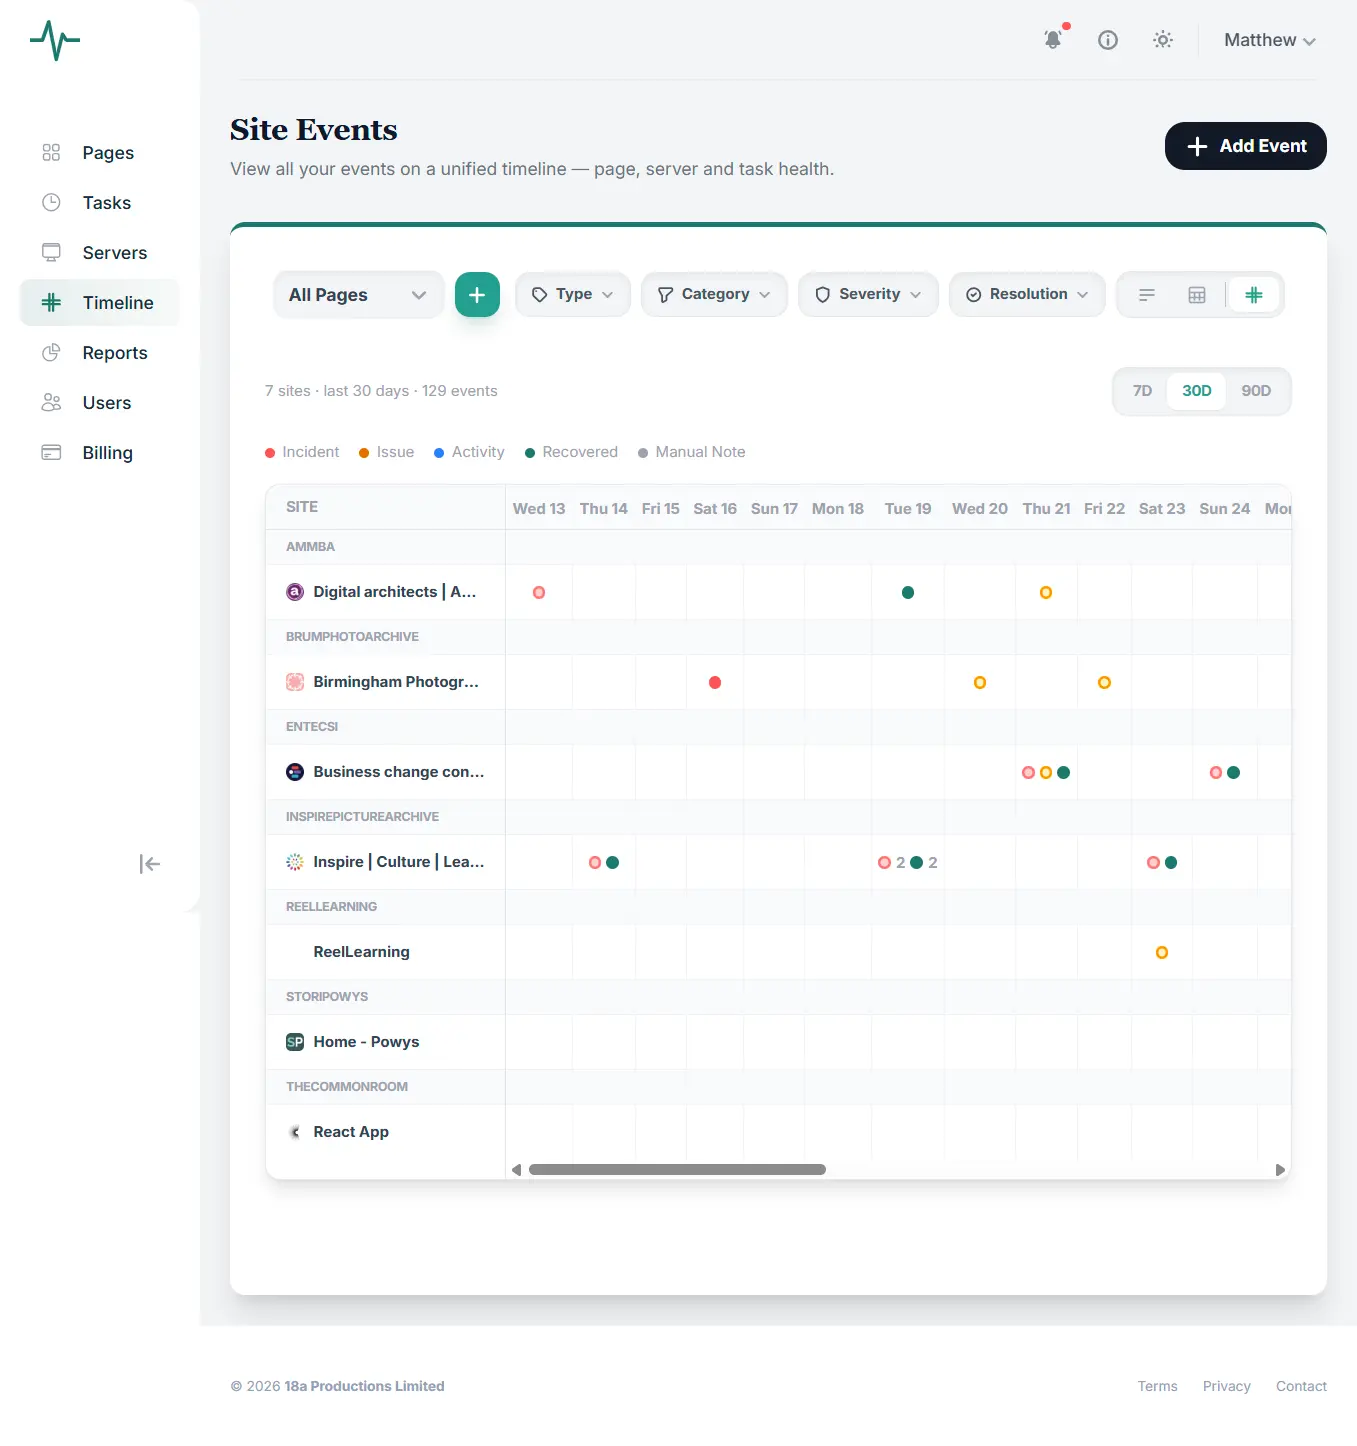Select the 30D range

1197,391
